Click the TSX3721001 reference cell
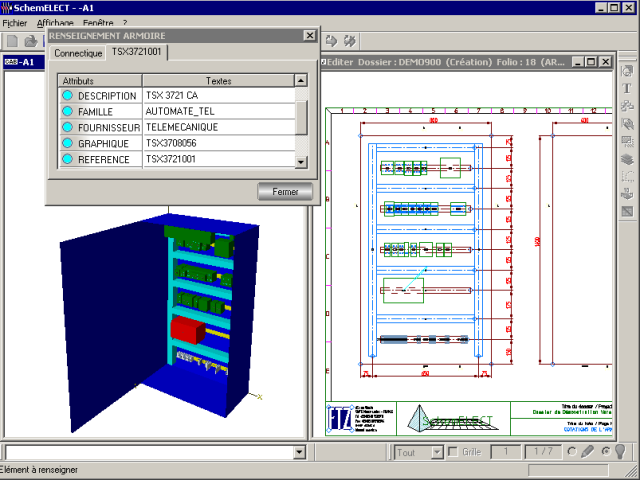640x480 pixels. (x=219, y=159)
